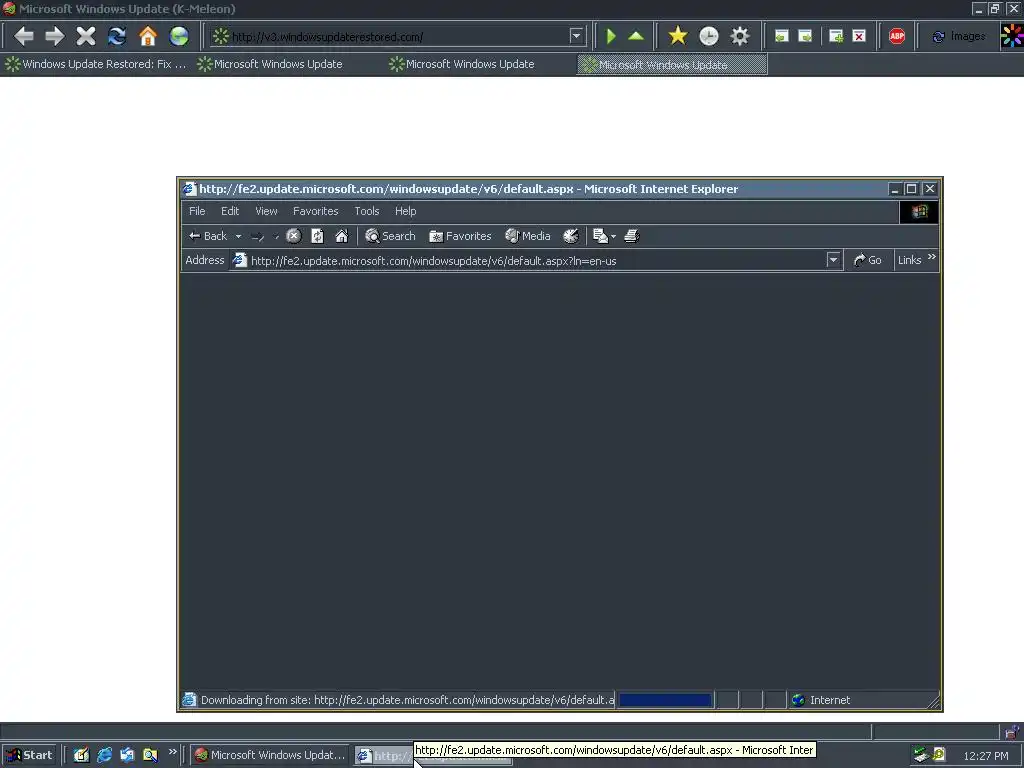This screenshot has width=1024, height=768.
Task: Switch to previous tab icon
Action: click(781, 36)
